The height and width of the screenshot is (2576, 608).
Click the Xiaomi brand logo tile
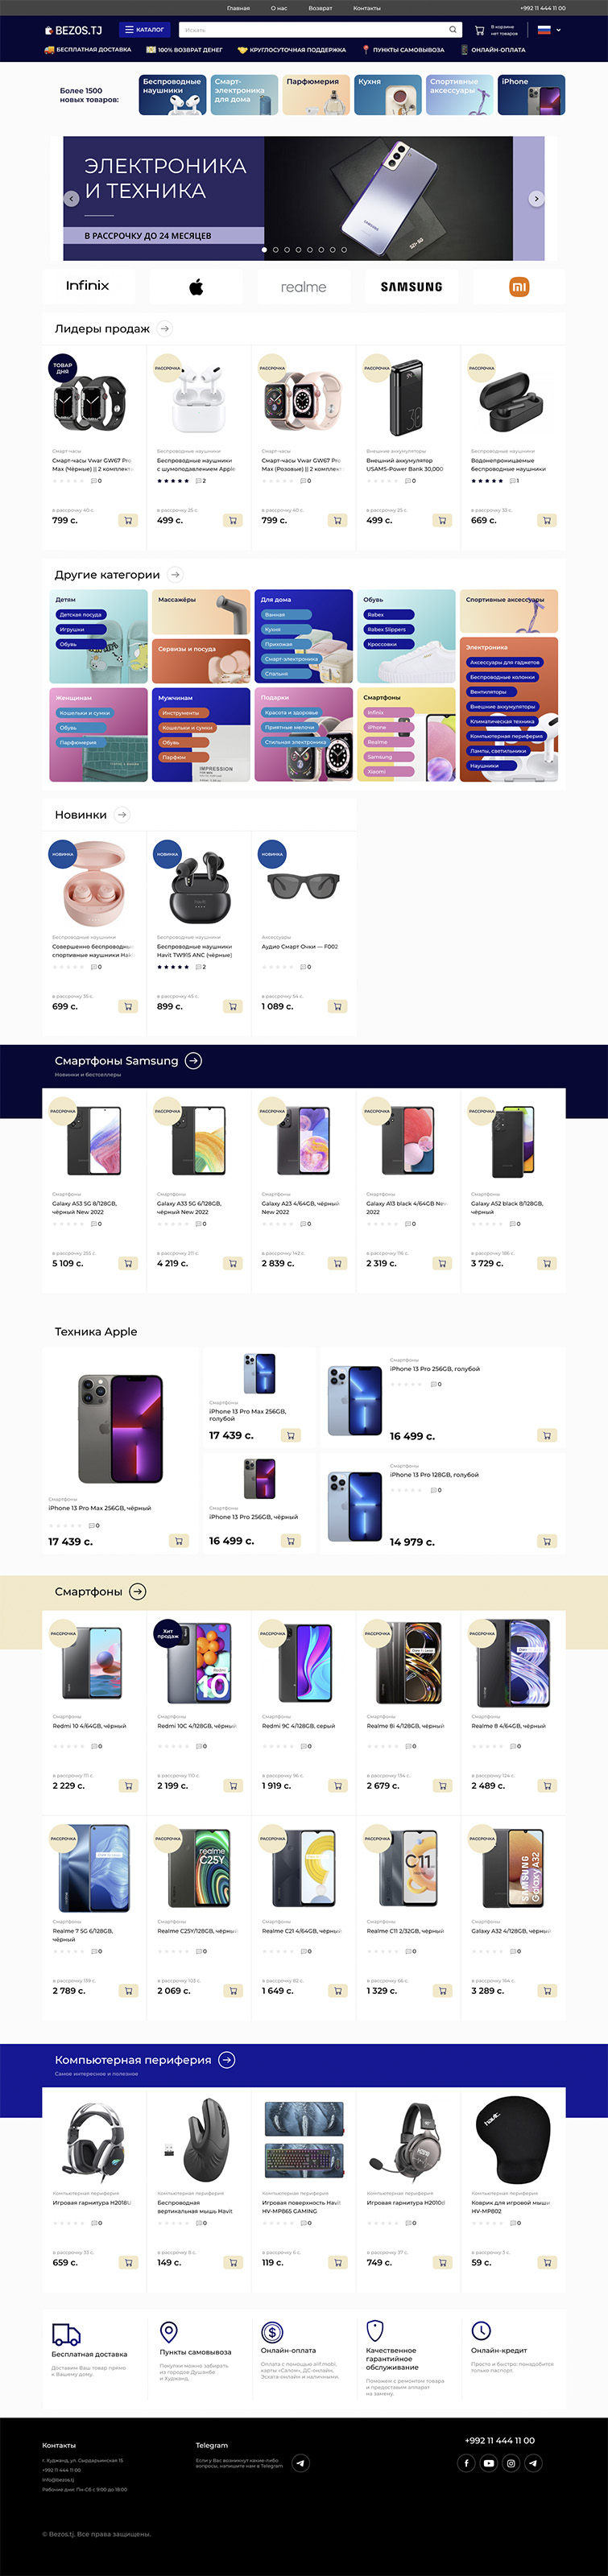click(519, 286)
